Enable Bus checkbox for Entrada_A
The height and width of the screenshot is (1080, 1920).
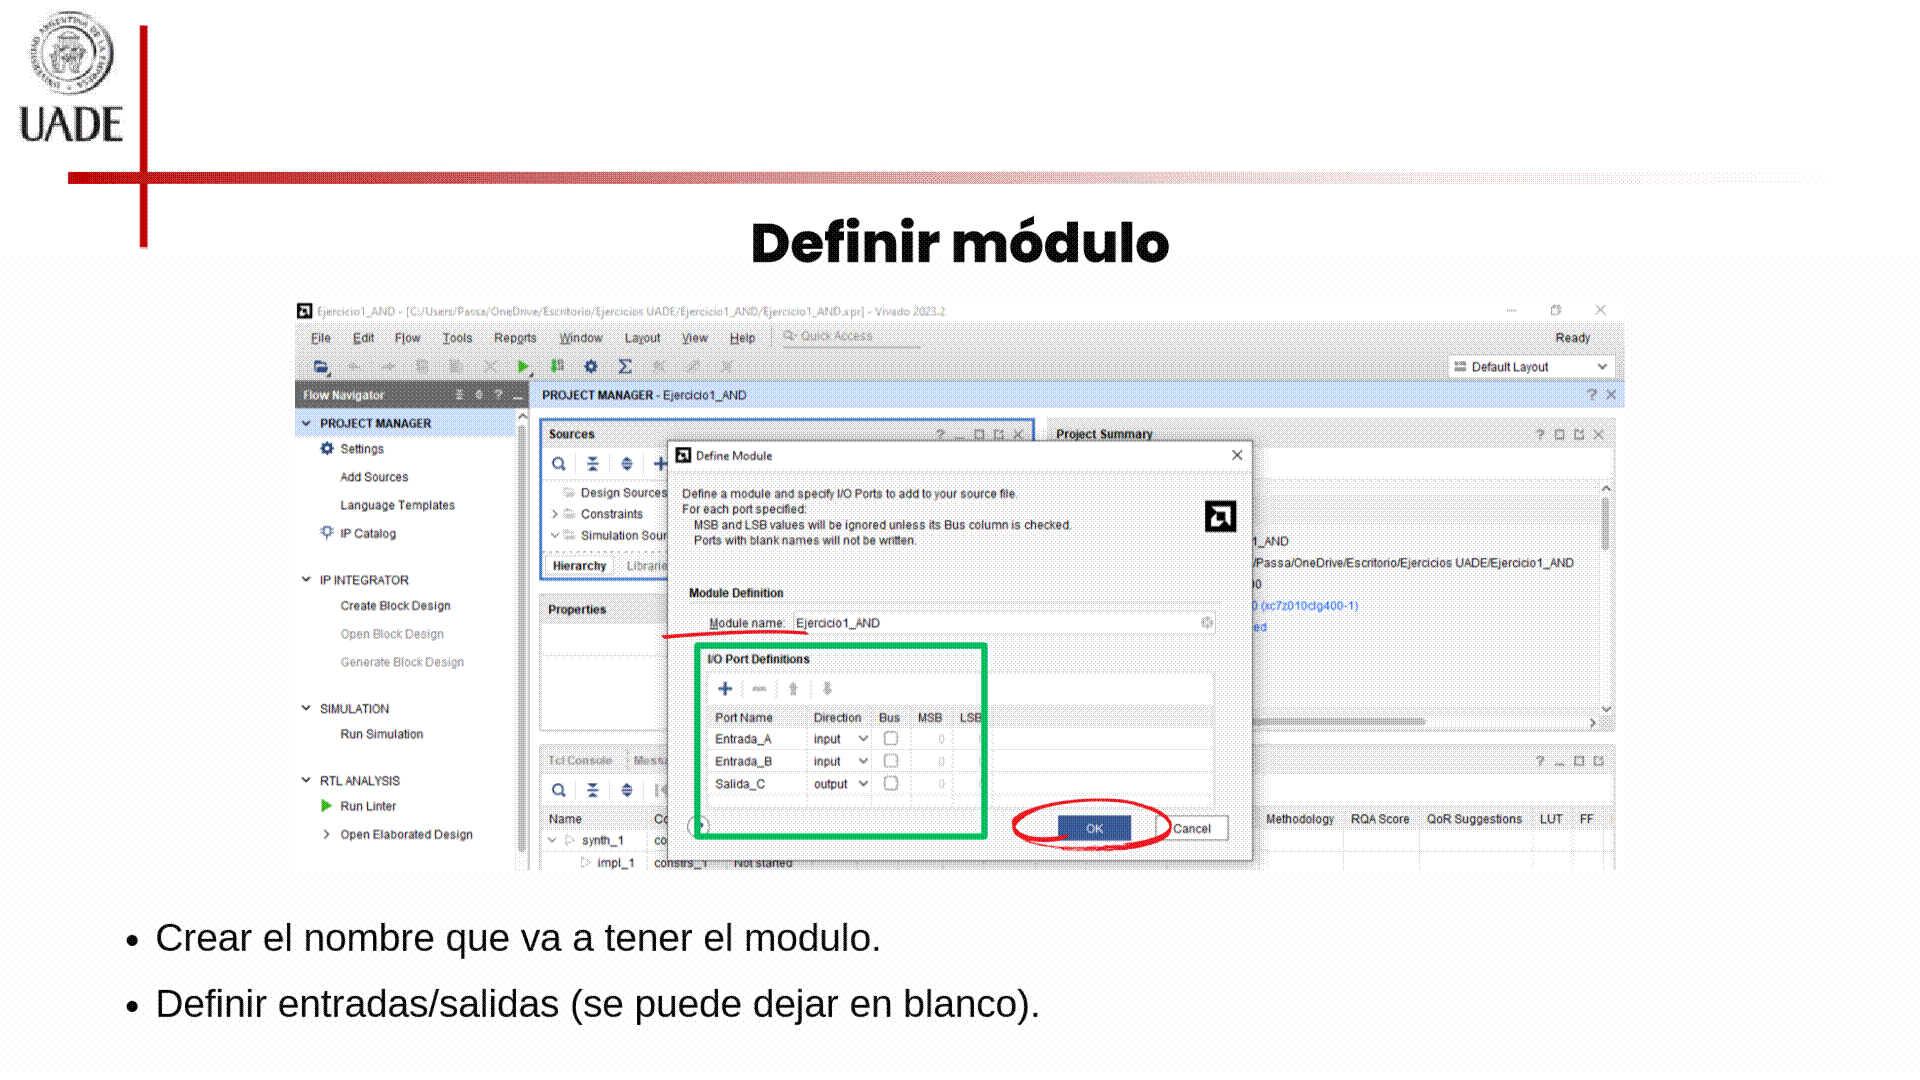pyautogui.click(x=891, y=739)
